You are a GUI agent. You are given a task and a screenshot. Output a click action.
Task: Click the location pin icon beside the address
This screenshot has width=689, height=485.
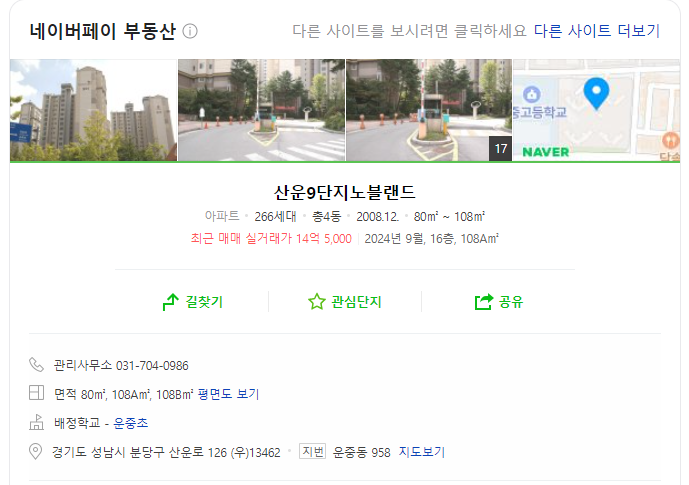tap(36, 452)
